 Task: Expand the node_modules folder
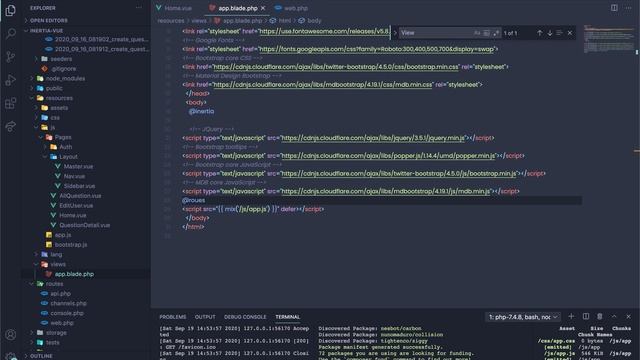pos(65,78)
